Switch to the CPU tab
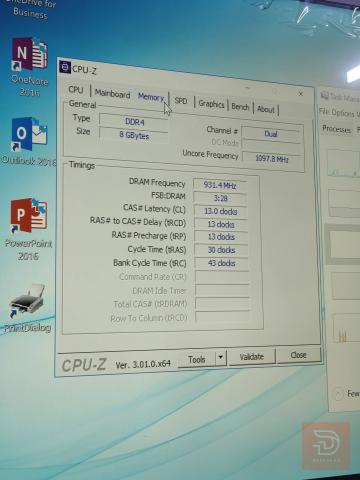 tap(76, 90)
